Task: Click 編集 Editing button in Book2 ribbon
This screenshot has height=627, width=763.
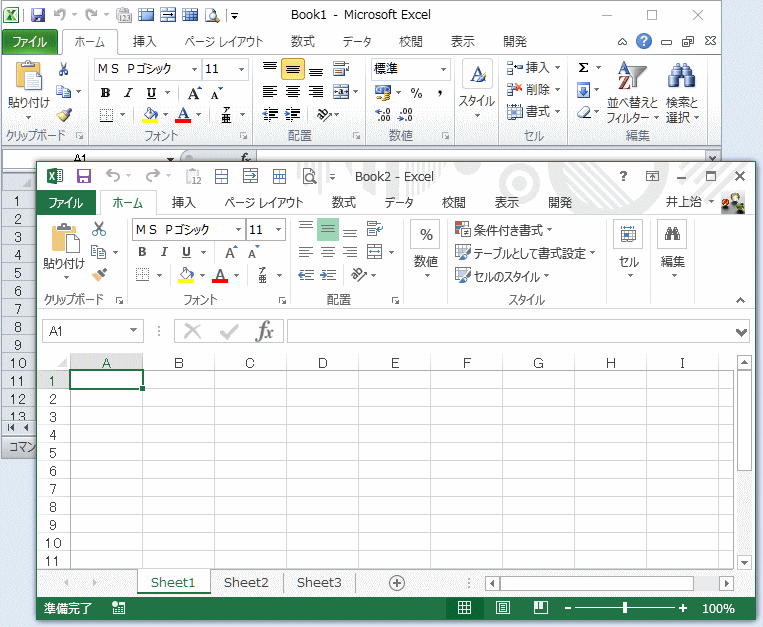Action: (672, 250)
